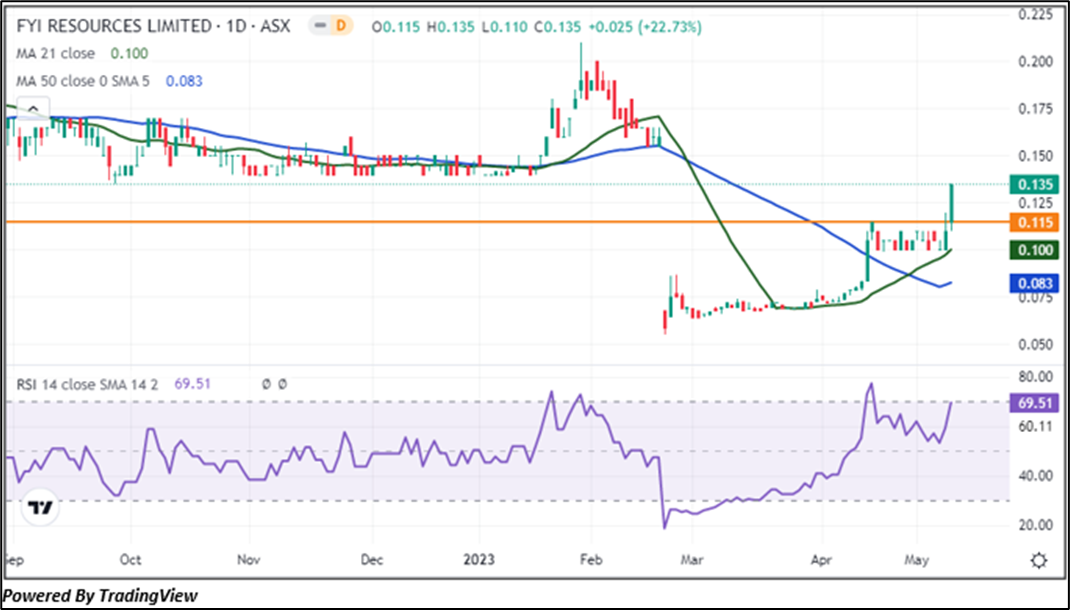Click the Apr label on time axis
This screenshot has height=610, width=1070.
pos(822,560)
